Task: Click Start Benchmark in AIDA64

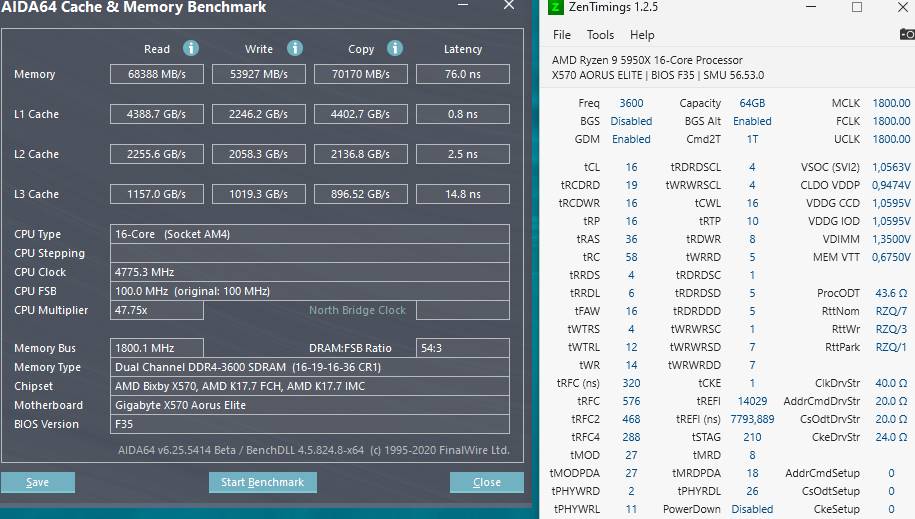Action: pyautogui.click(x=263, y=482)
